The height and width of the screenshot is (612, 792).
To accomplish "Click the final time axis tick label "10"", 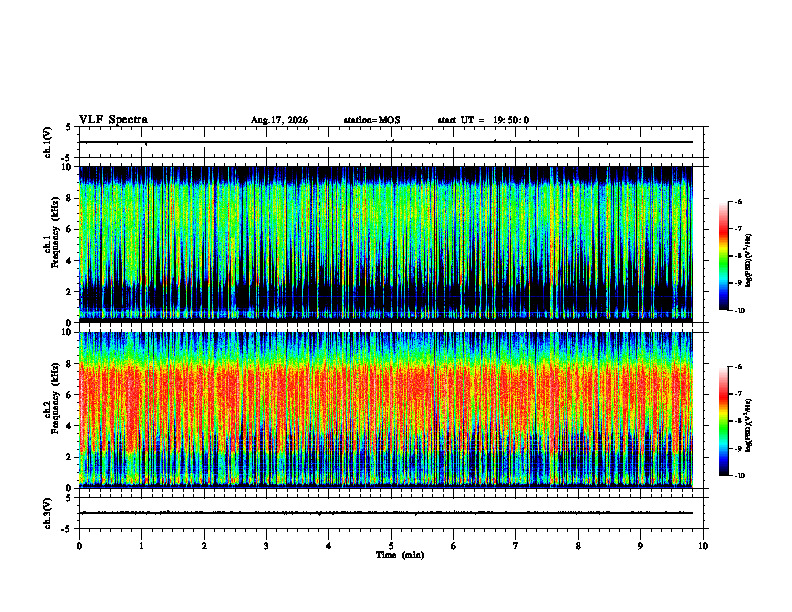I will pyautogui.click(x=703, y=546).
